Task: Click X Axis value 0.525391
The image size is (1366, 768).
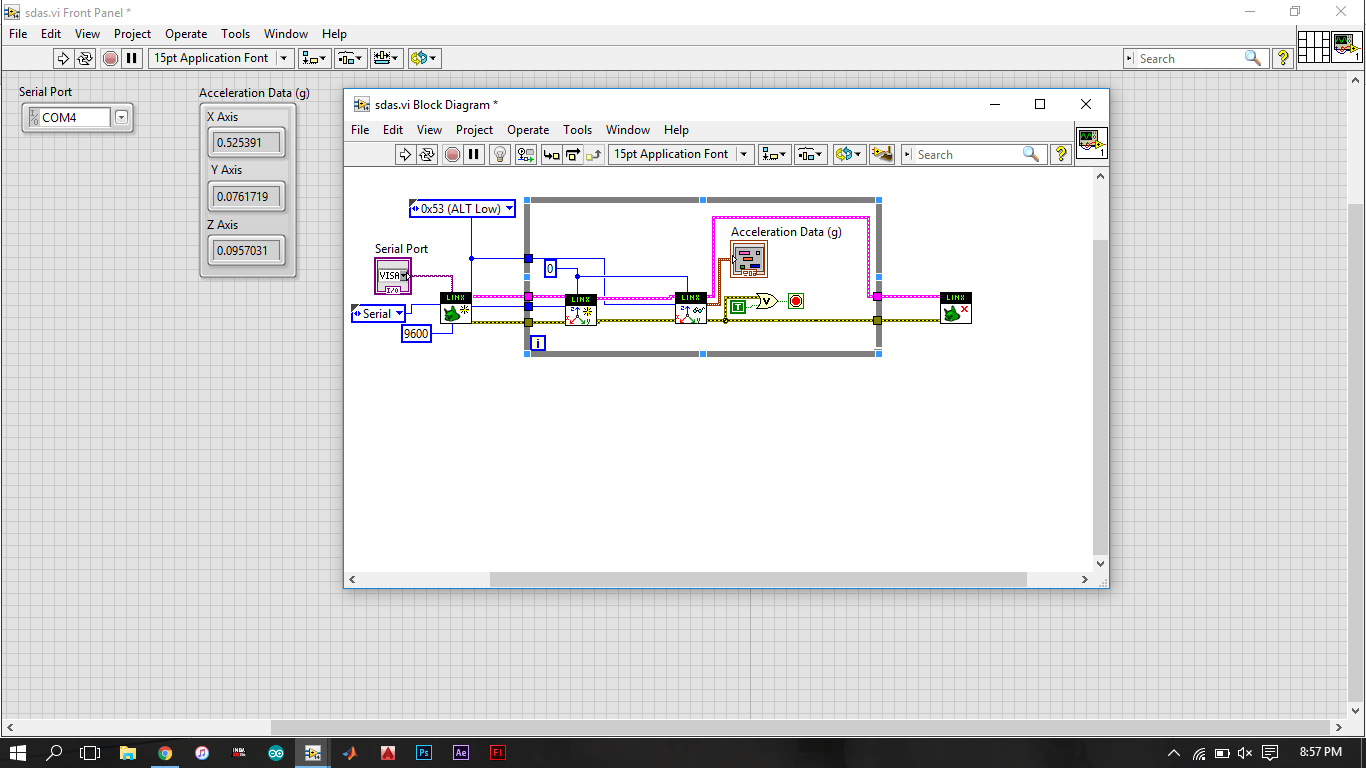Action: click(x=245, y=142)
